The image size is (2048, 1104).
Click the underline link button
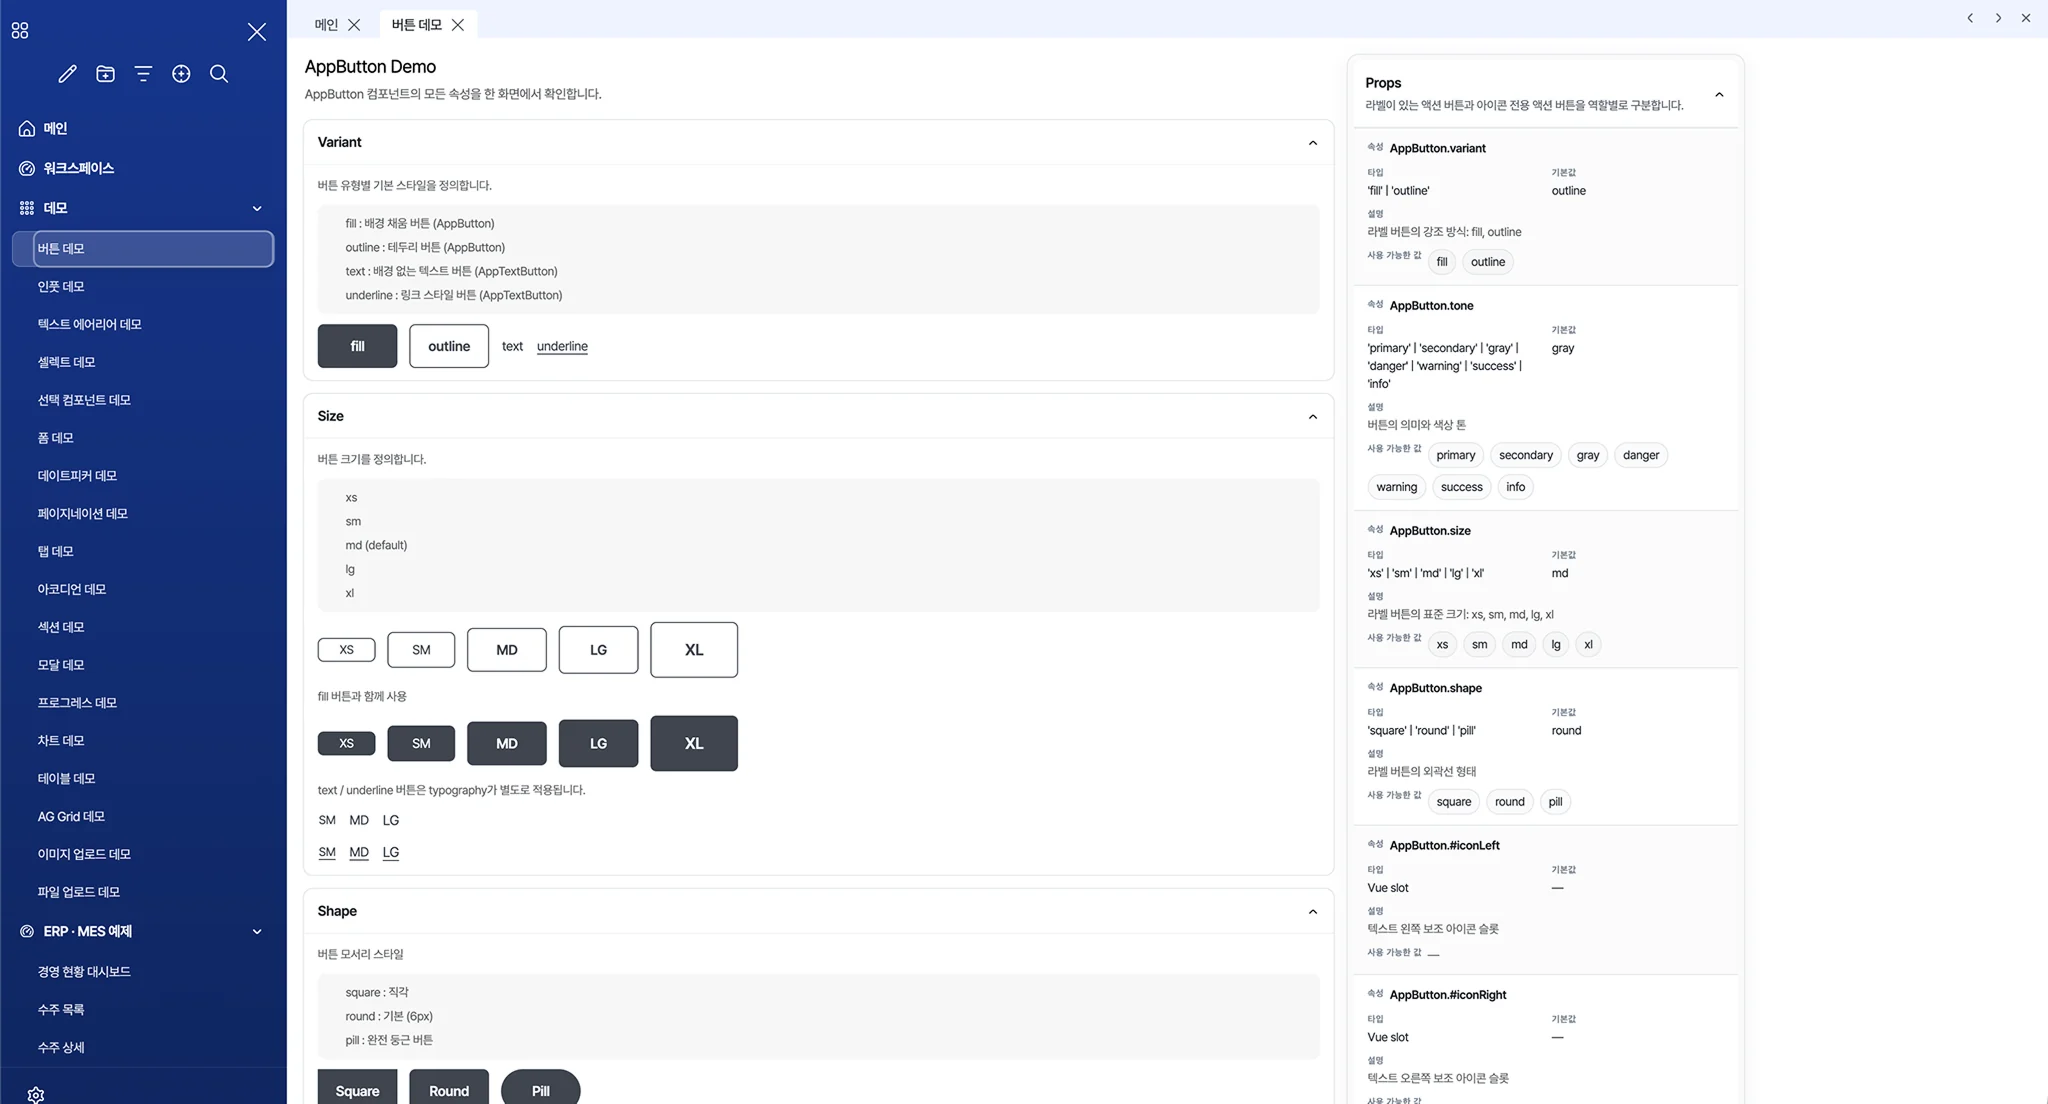(x=562, y=346)
